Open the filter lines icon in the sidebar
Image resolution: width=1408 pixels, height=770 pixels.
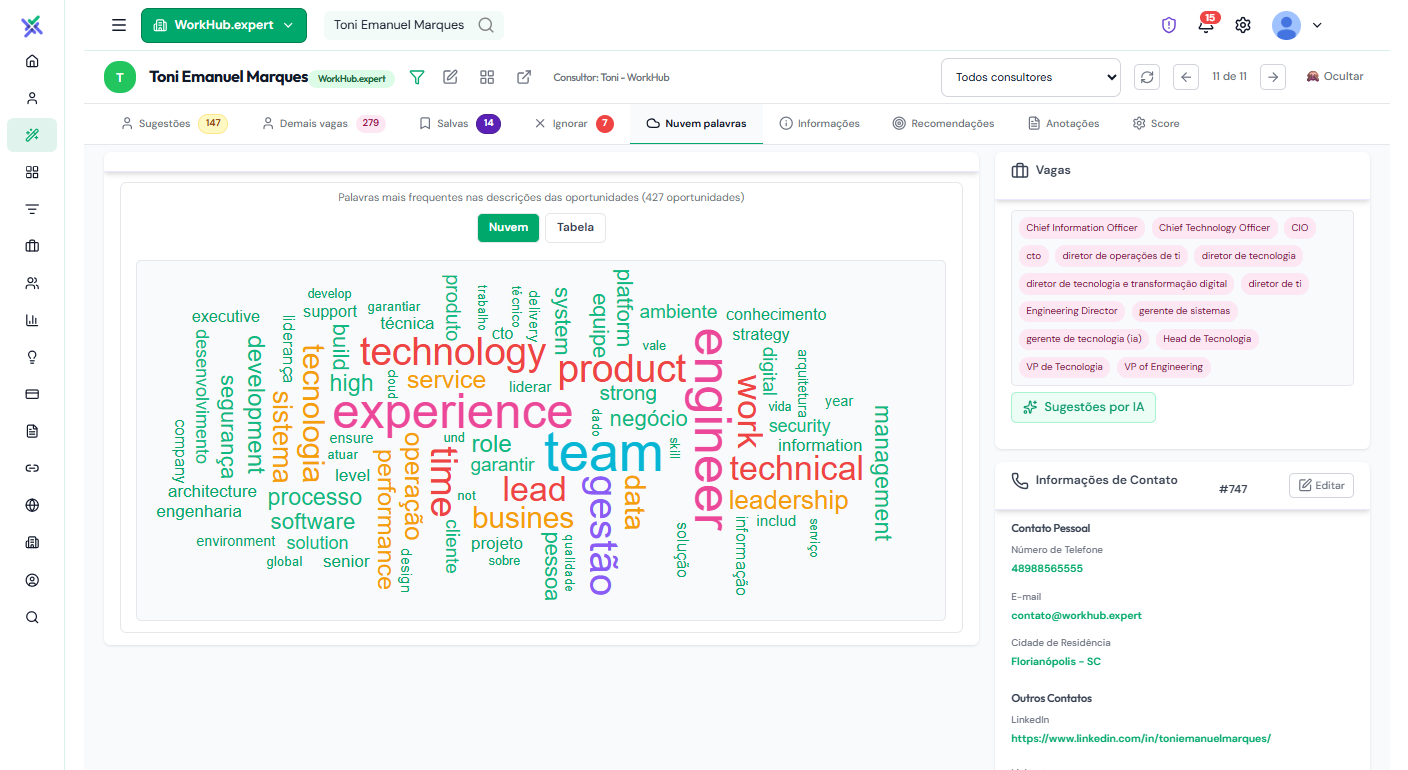(32, 209)
